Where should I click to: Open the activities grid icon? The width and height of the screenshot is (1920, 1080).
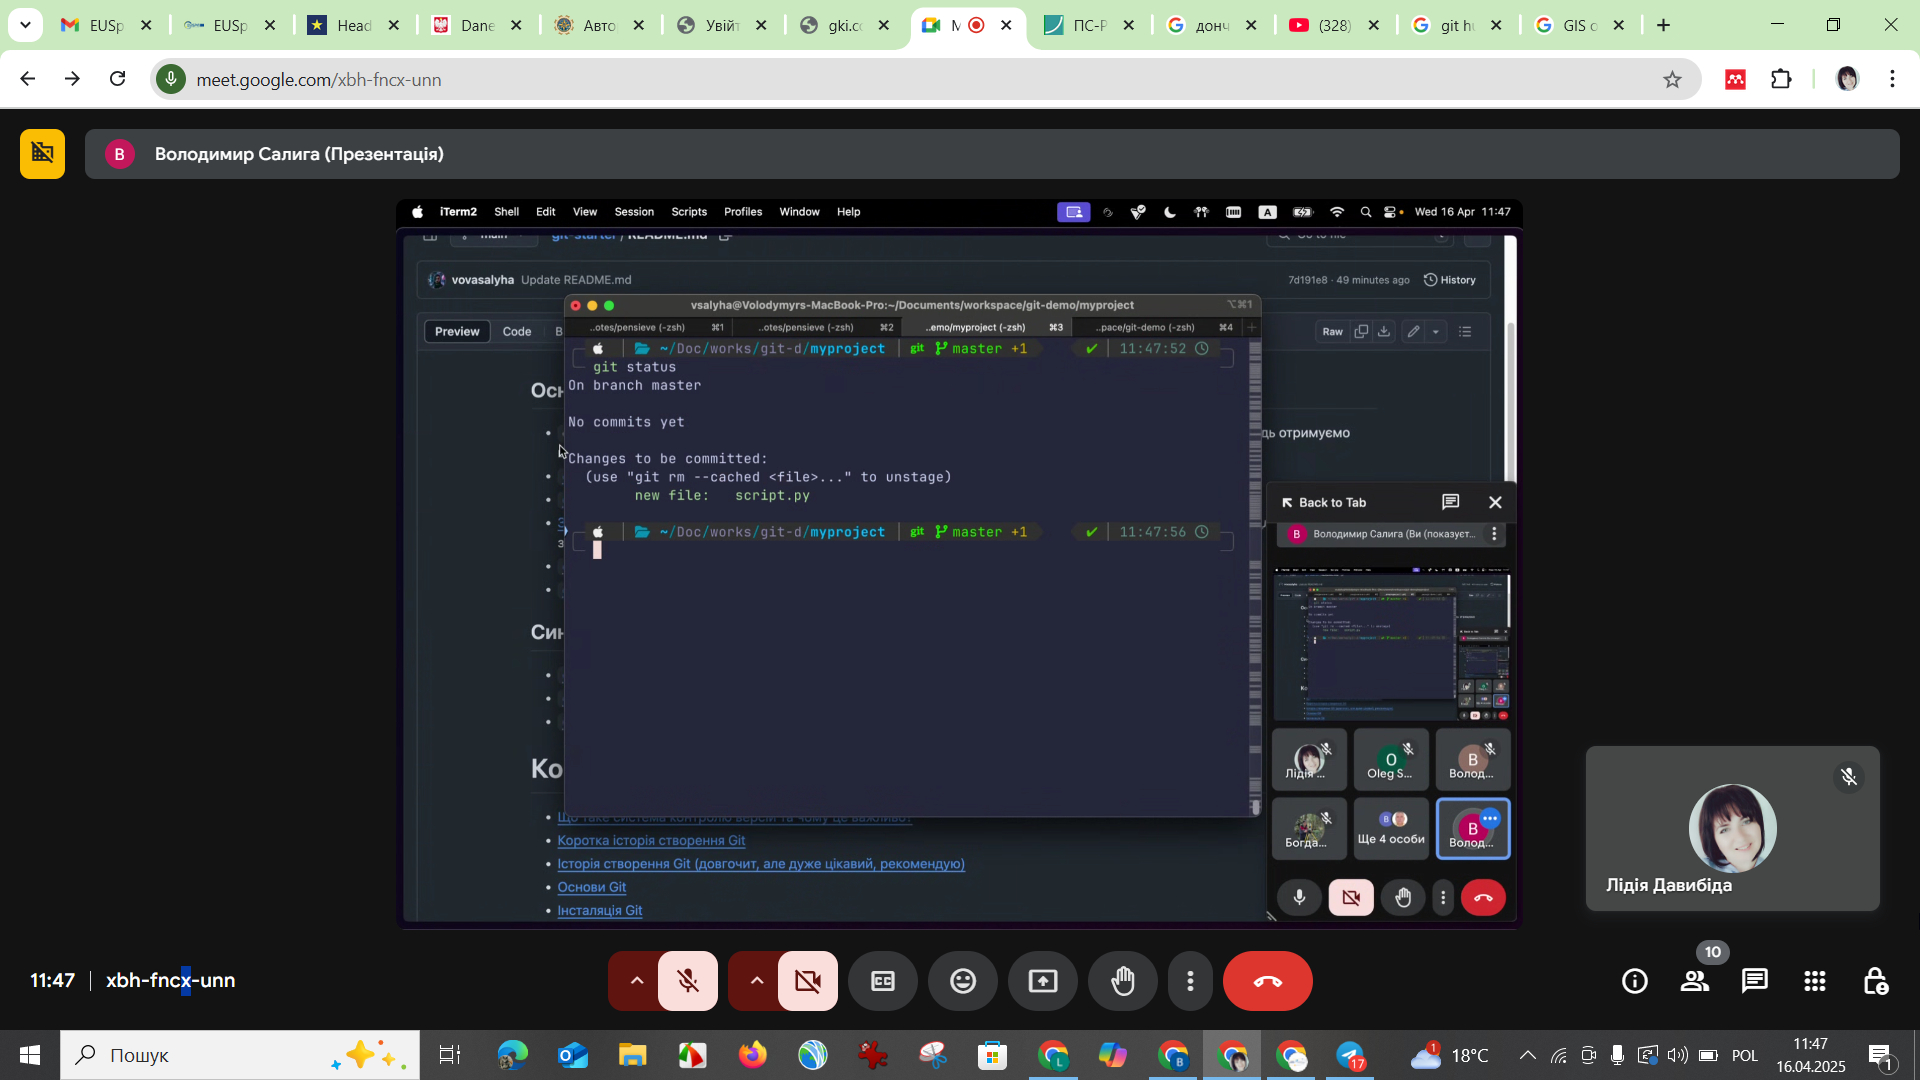click(x=1815, y=981)
